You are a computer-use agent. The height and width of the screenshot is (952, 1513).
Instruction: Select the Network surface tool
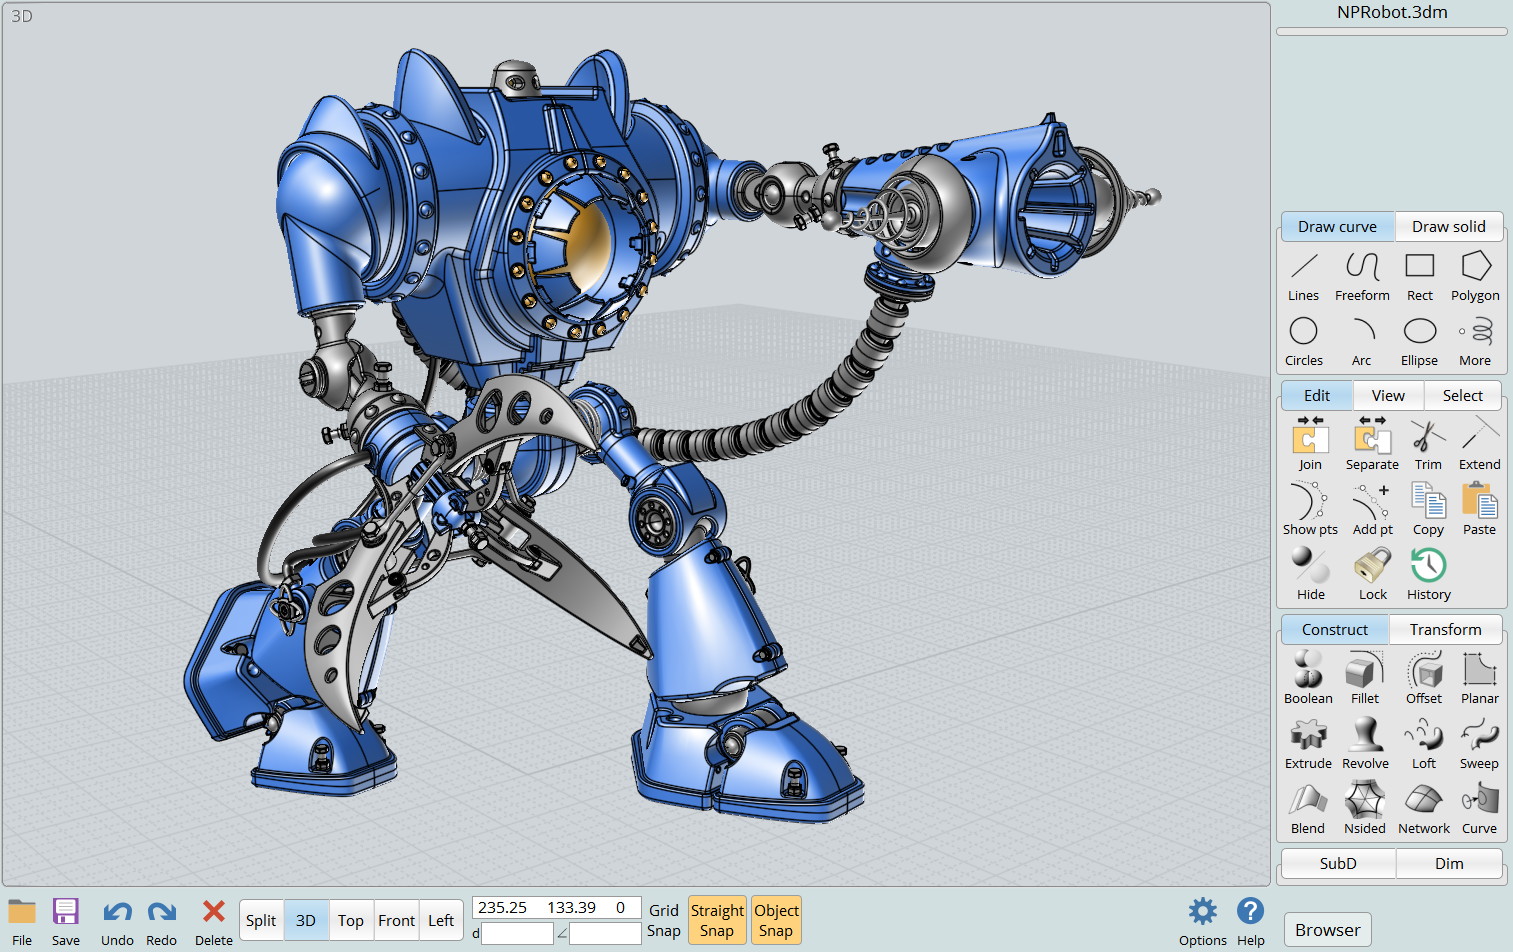click(x=1424, y=808)
